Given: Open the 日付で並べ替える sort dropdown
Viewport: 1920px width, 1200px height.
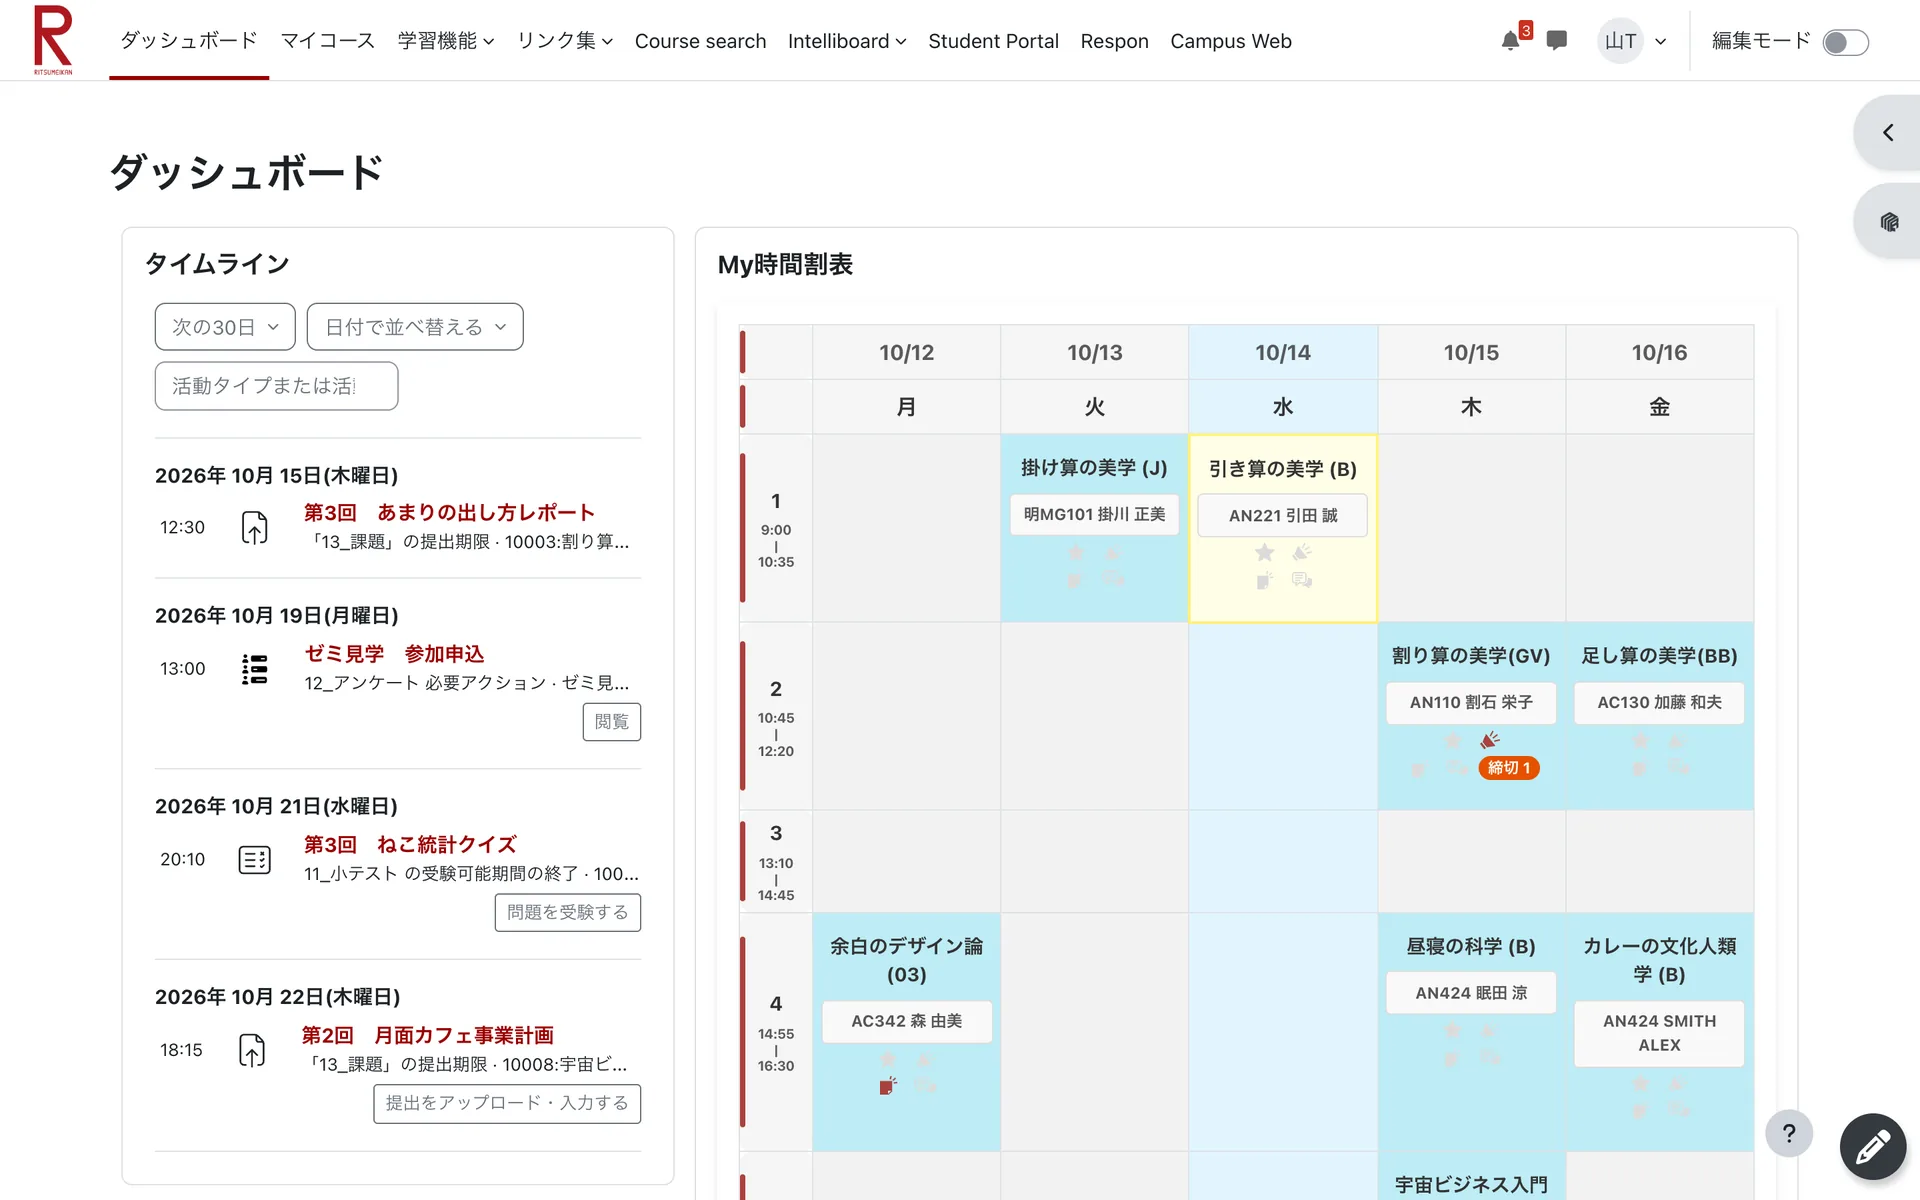Looking at the screenshot, I should pos(415,327).
